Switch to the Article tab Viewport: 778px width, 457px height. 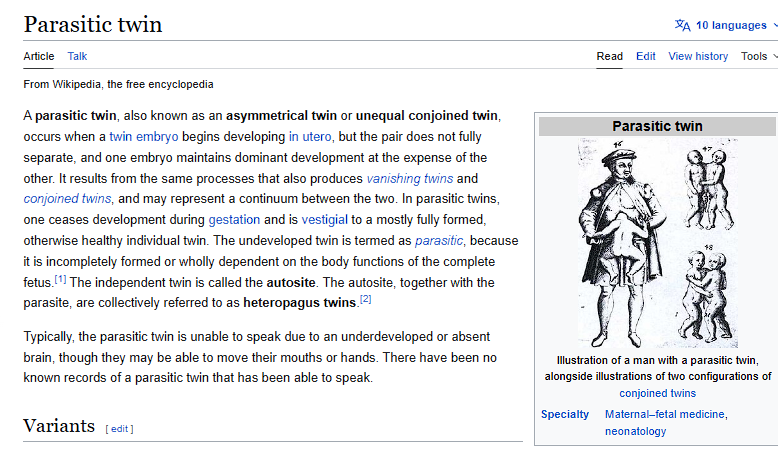39,57
